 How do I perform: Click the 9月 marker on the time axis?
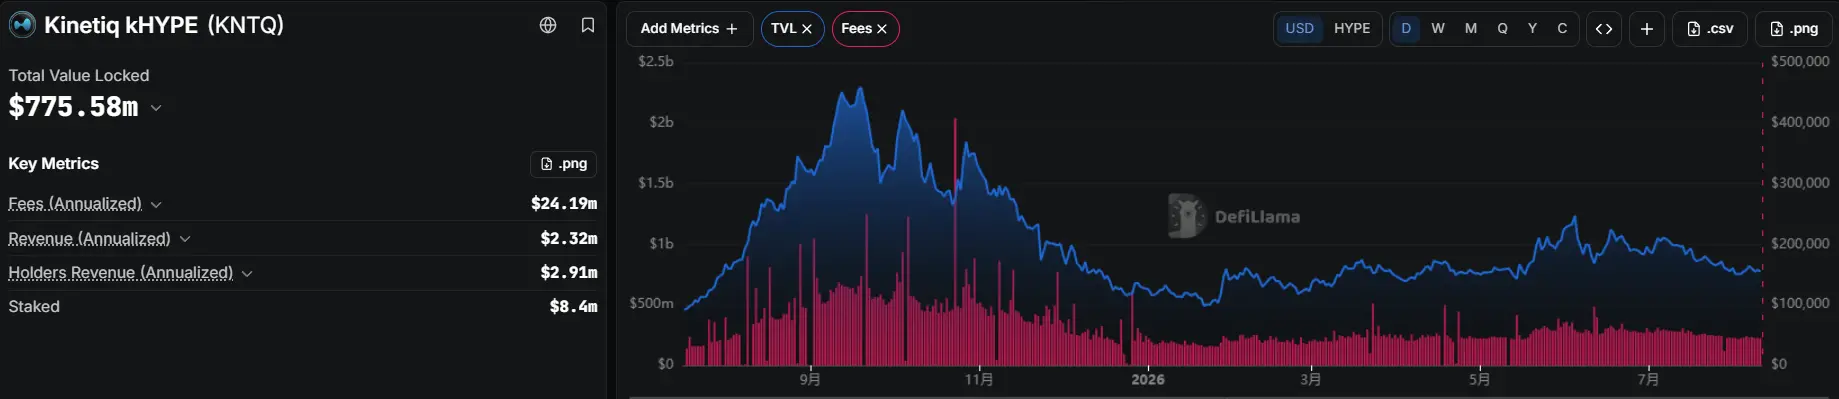click(x=810, y=380)
